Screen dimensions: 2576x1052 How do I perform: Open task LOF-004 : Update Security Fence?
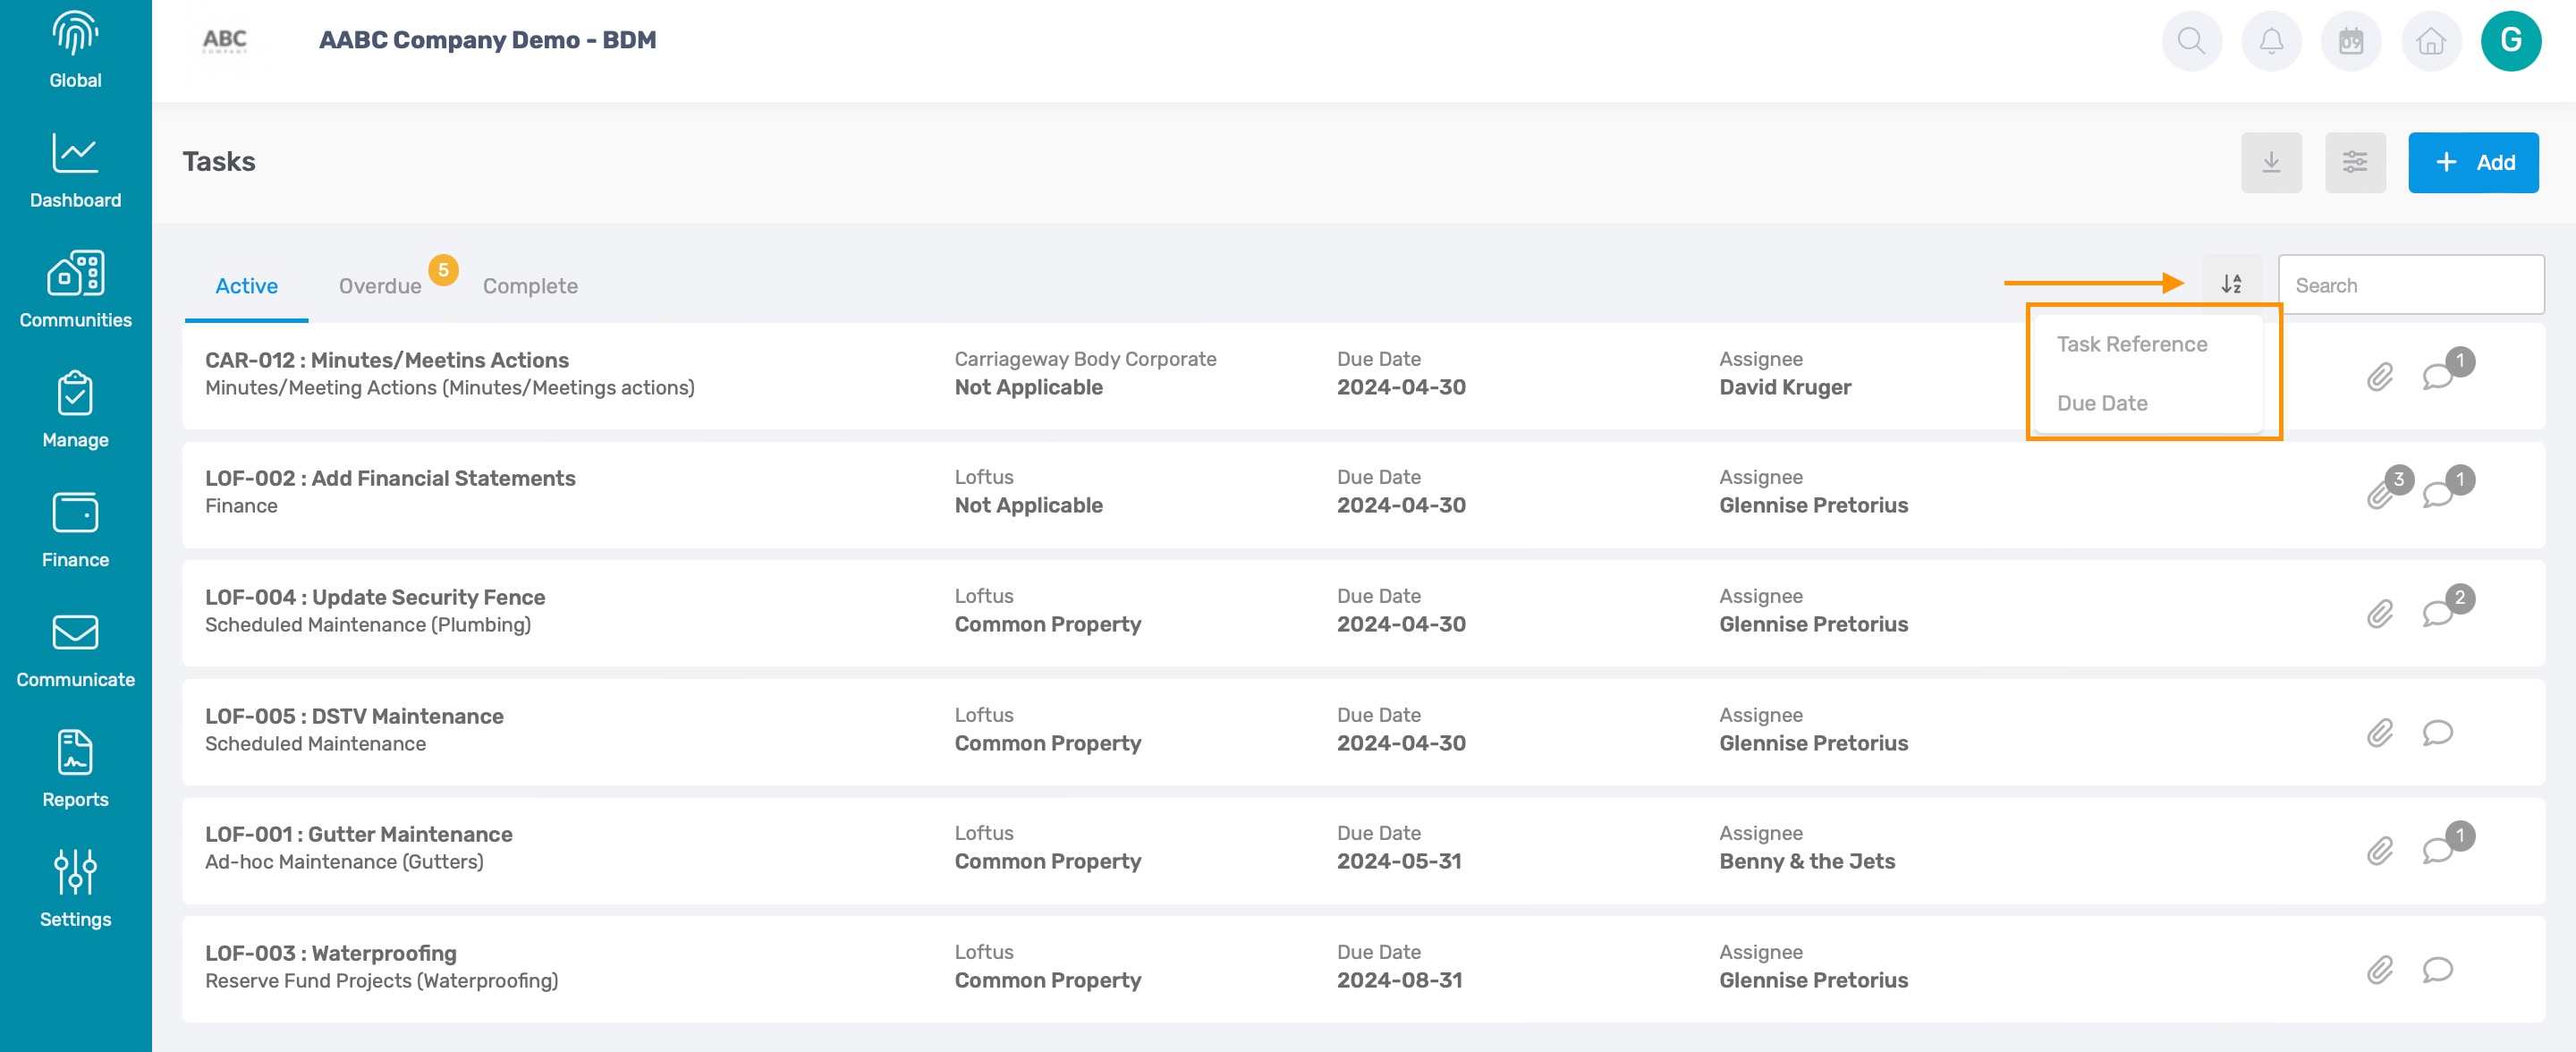coord(375,597)
